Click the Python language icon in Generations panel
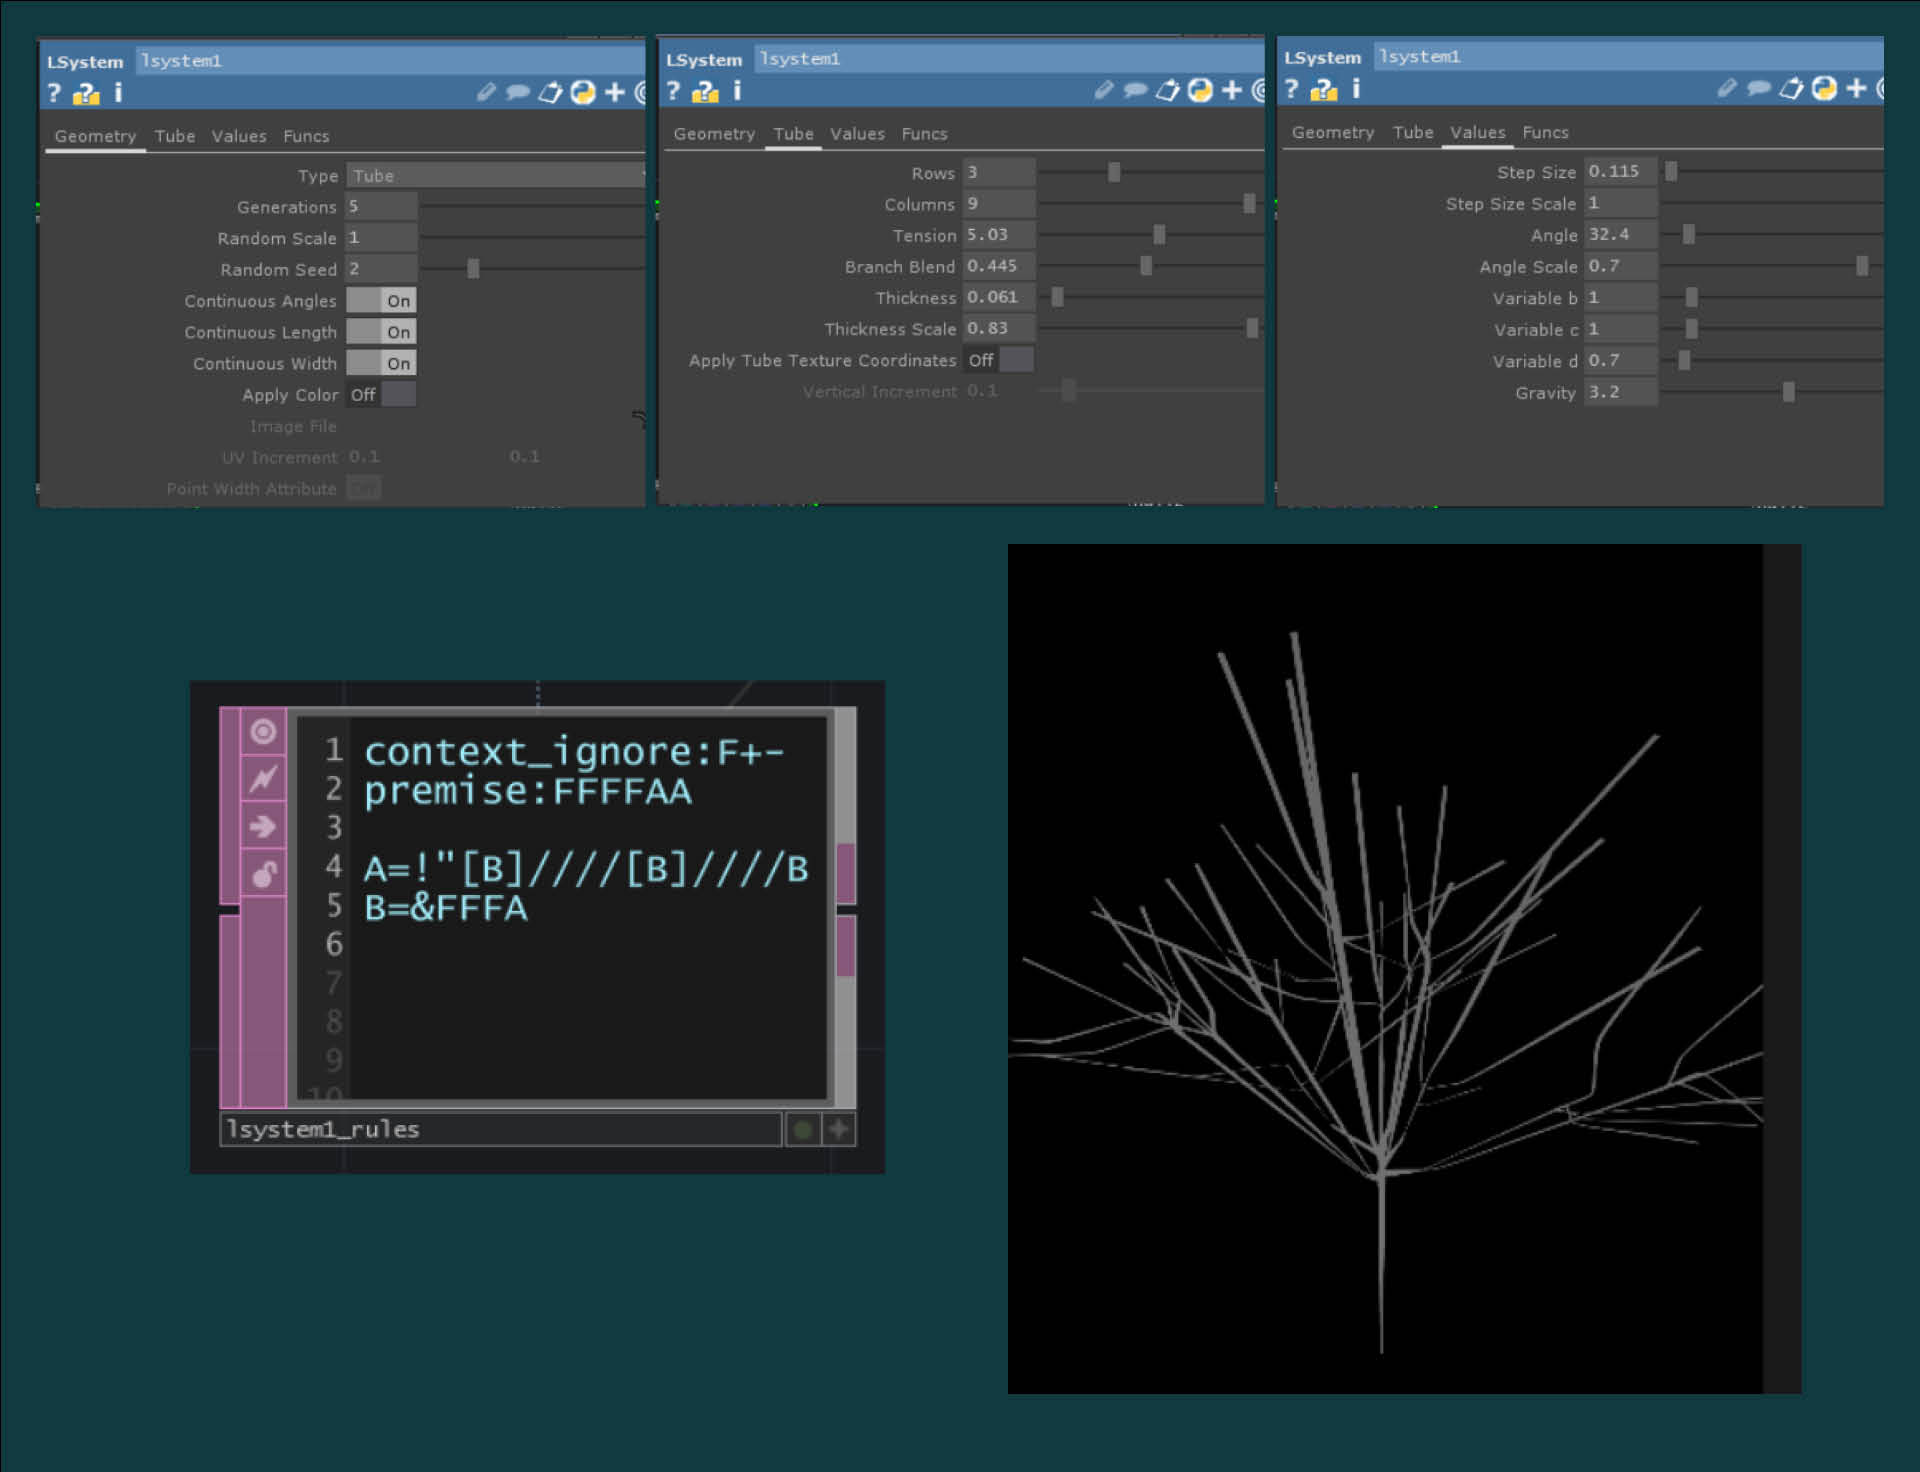 click(x=583, y=92)
